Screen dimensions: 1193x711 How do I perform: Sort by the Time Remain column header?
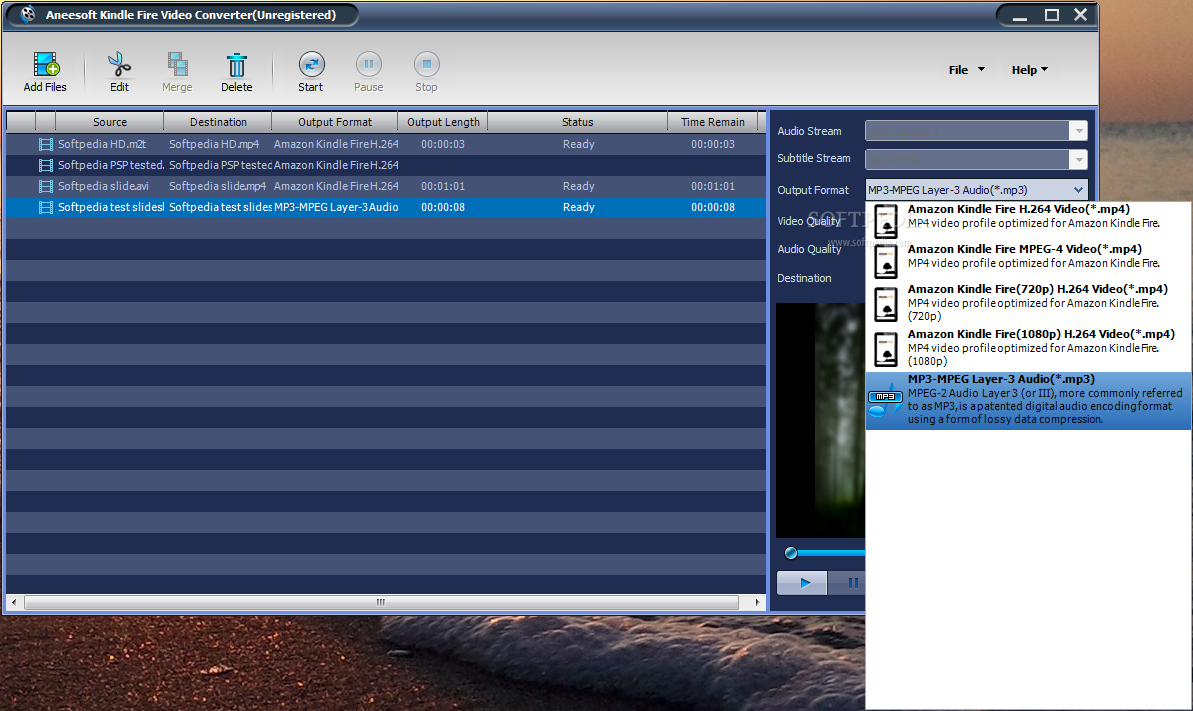713,122
